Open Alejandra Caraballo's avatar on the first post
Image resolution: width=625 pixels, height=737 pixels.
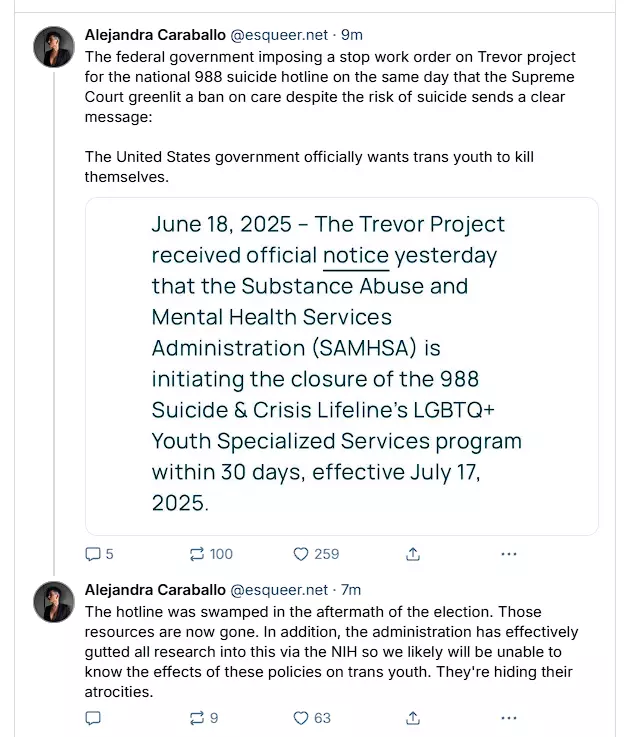tap(53, 46)
